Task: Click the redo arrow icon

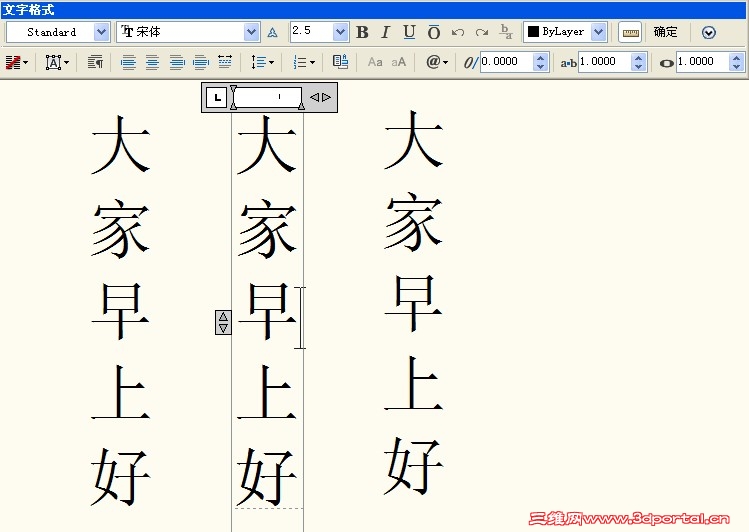Action: (x=482, y=32)
